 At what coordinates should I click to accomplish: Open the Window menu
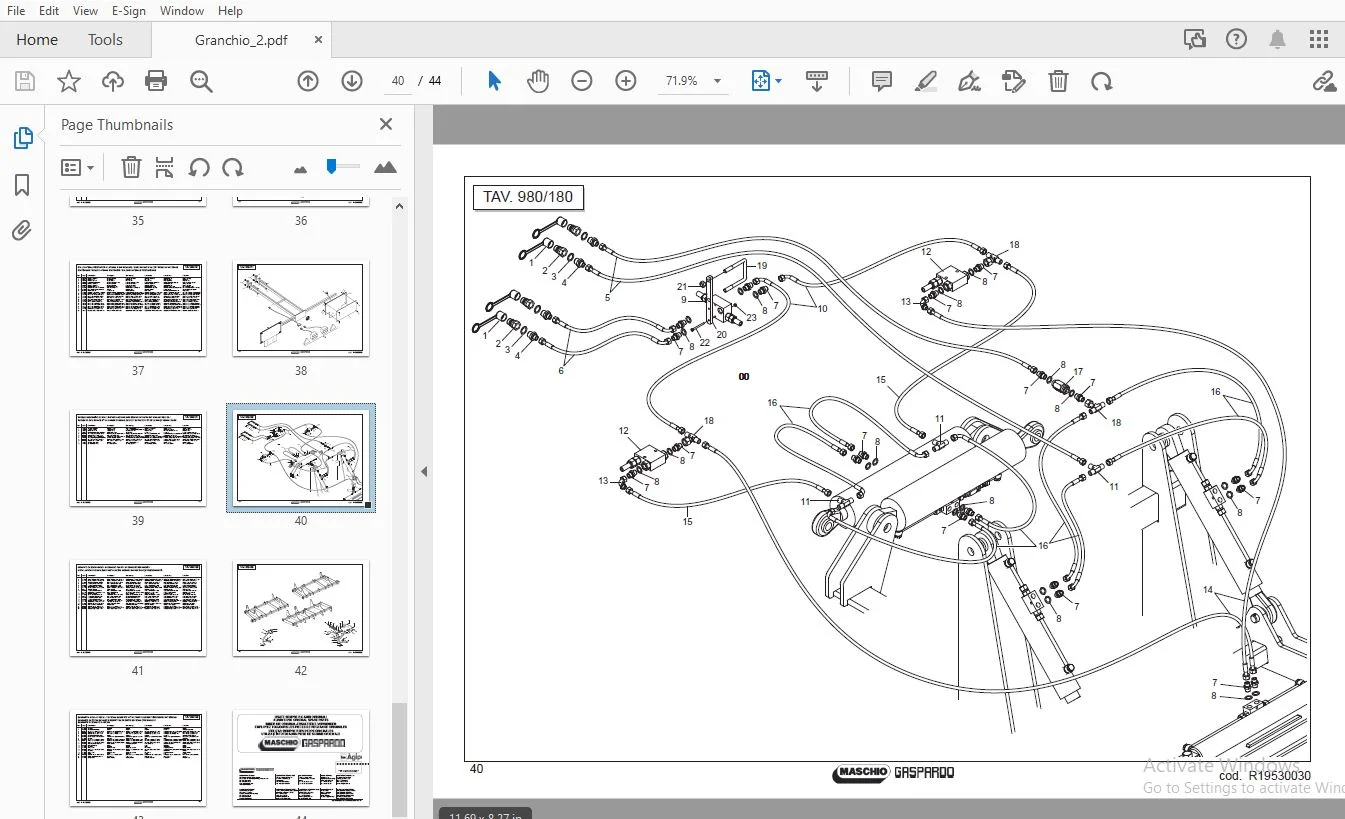pos(182,11)
